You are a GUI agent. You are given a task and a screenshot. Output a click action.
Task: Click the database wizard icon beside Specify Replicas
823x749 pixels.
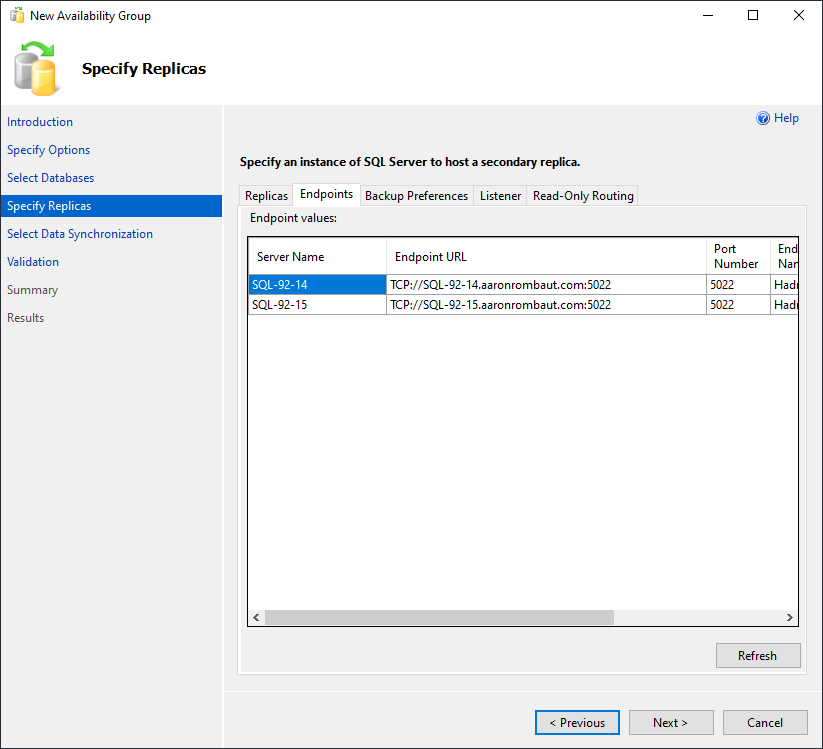pyautogui.click(x=37, y=69)
